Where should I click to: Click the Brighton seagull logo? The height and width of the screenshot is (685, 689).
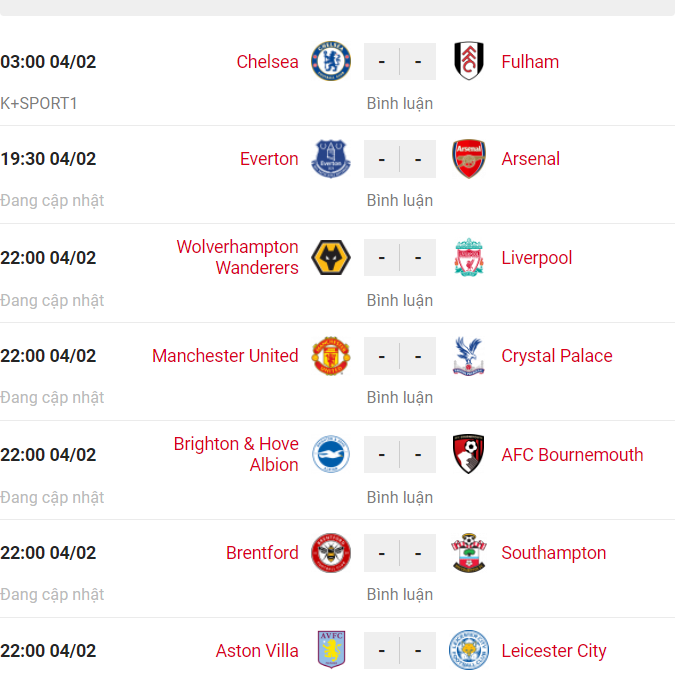tap(331, 454)
